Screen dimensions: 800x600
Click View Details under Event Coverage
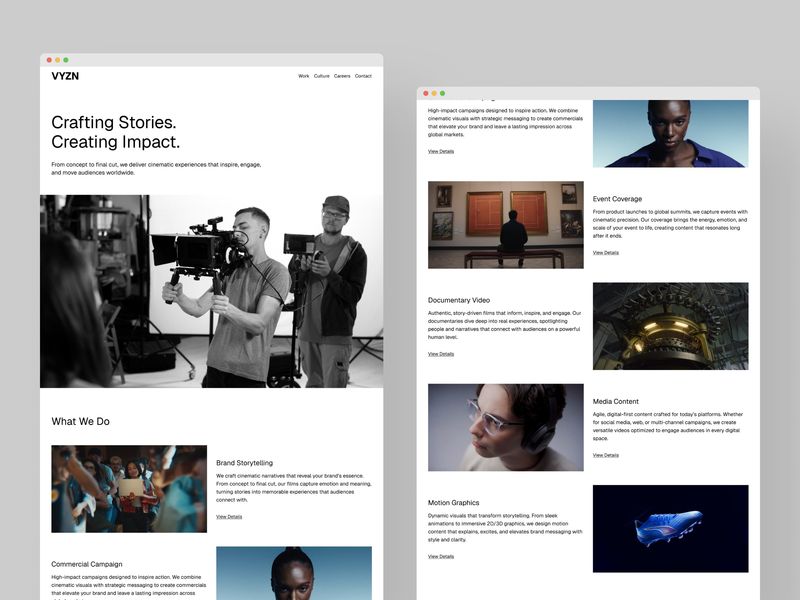(x=604, y=253)
